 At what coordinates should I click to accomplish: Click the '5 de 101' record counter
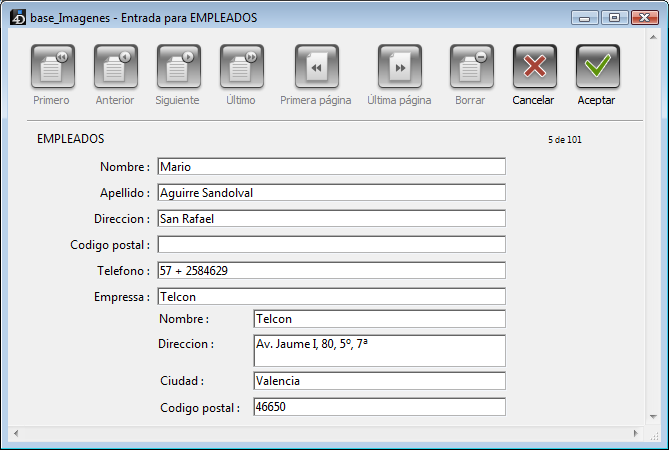click(564, 139)
